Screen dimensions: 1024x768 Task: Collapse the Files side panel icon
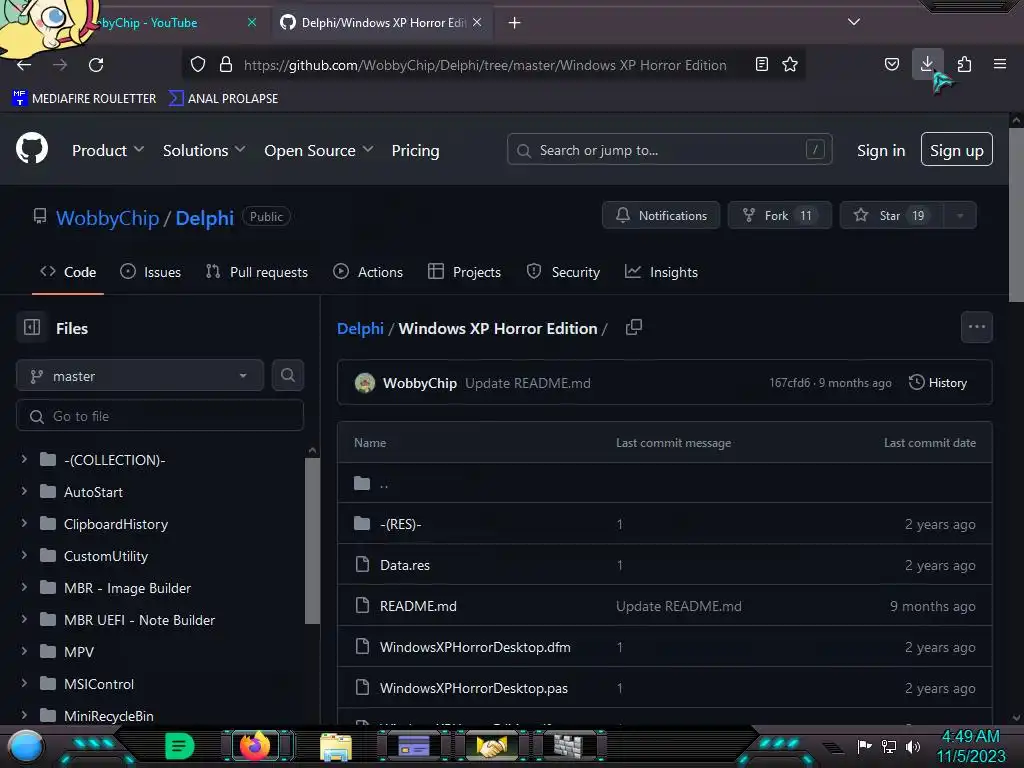click(x=32, y=327)
